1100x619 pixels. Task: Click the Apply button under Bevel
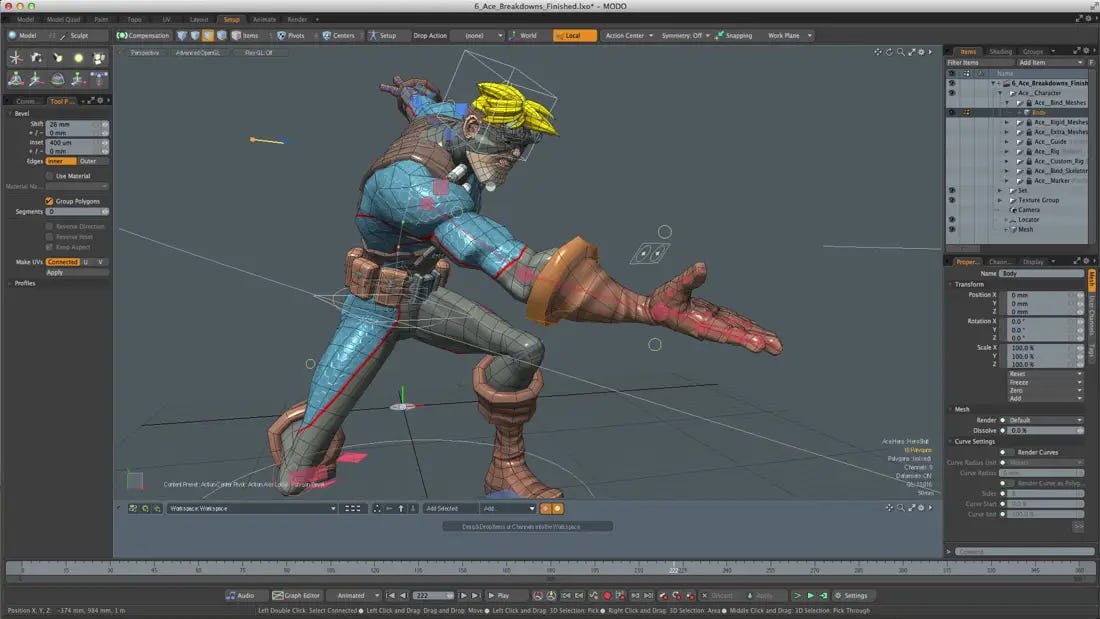76,272
